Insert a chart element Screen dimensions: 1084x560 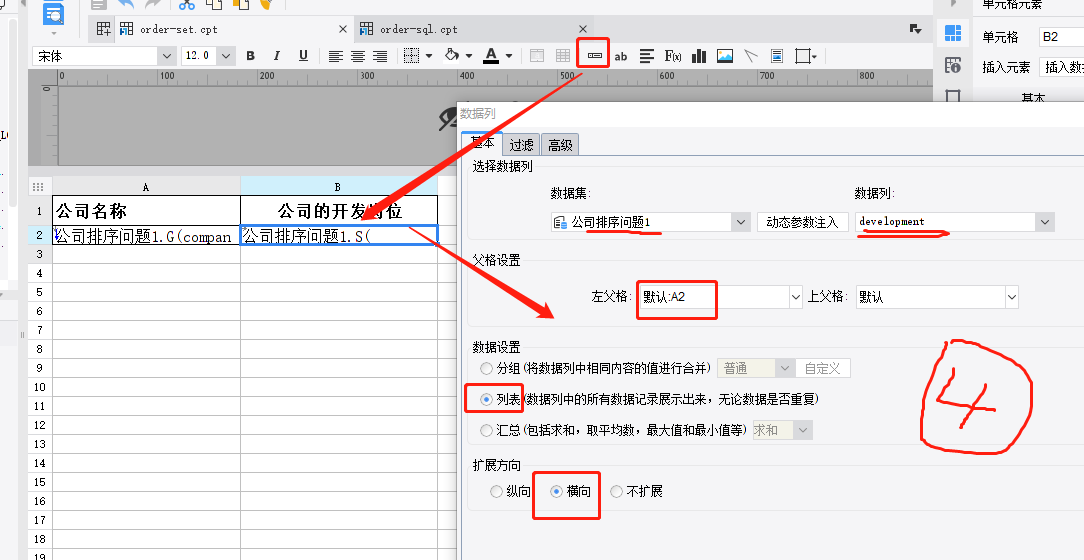699,56
